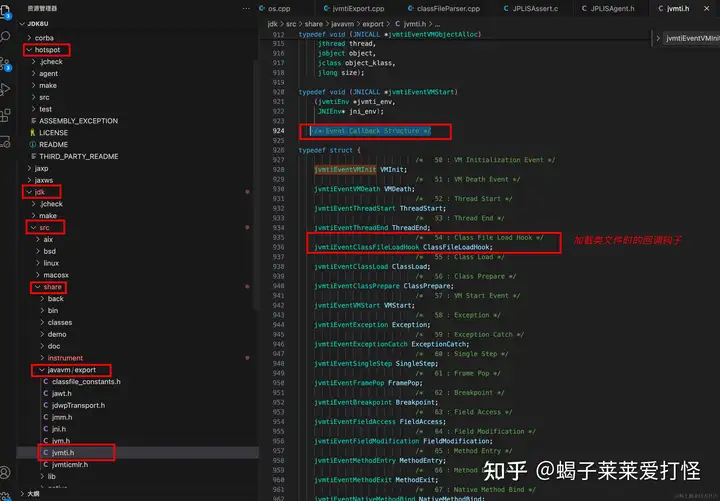The height and width of the screenshot is (501, 720).
Task: Click line number 924 in the gutter
Action: click(x=278, y=131)
